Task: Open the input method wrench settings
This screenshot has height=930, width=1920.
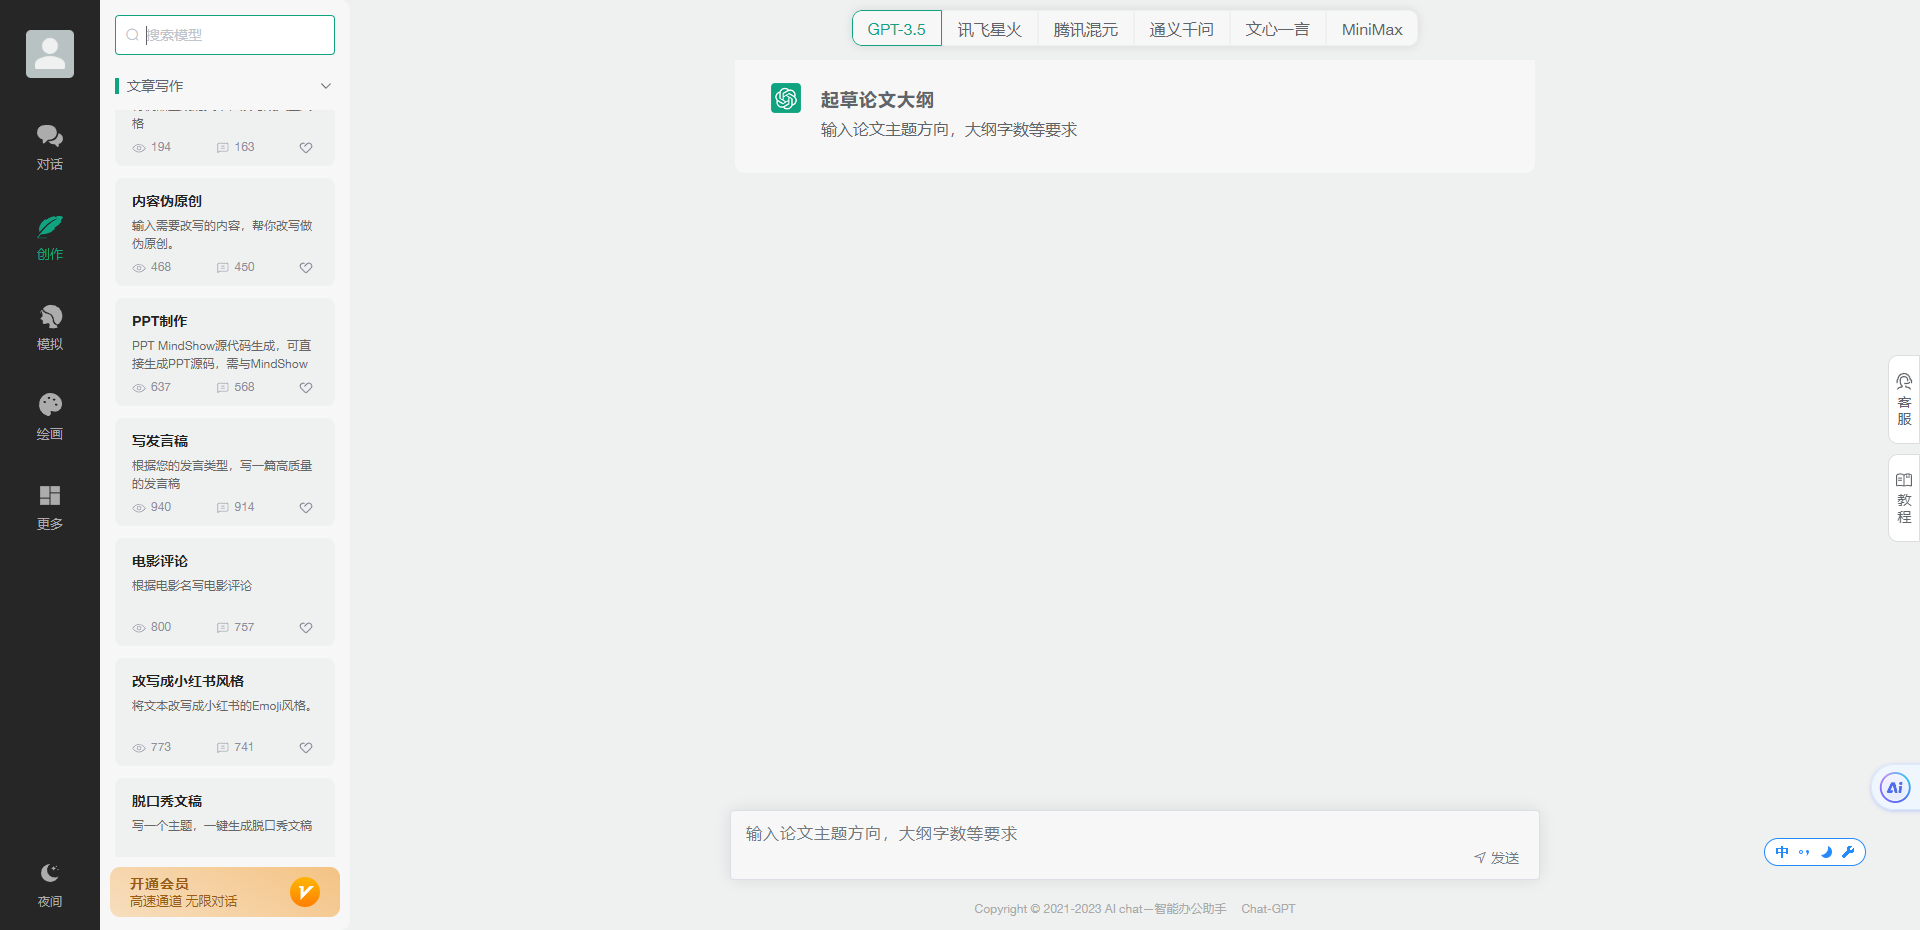Action: (1848, 852)
